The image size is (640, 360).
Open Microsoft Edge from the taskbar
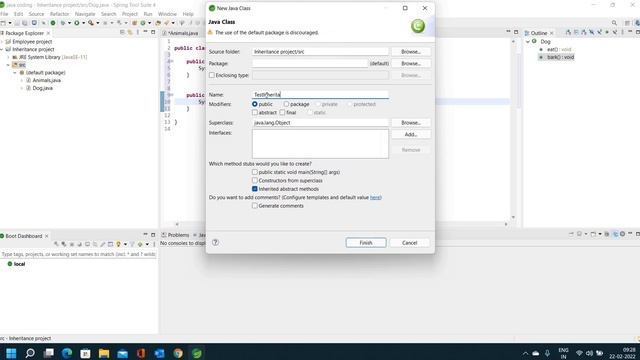[67, 353]
